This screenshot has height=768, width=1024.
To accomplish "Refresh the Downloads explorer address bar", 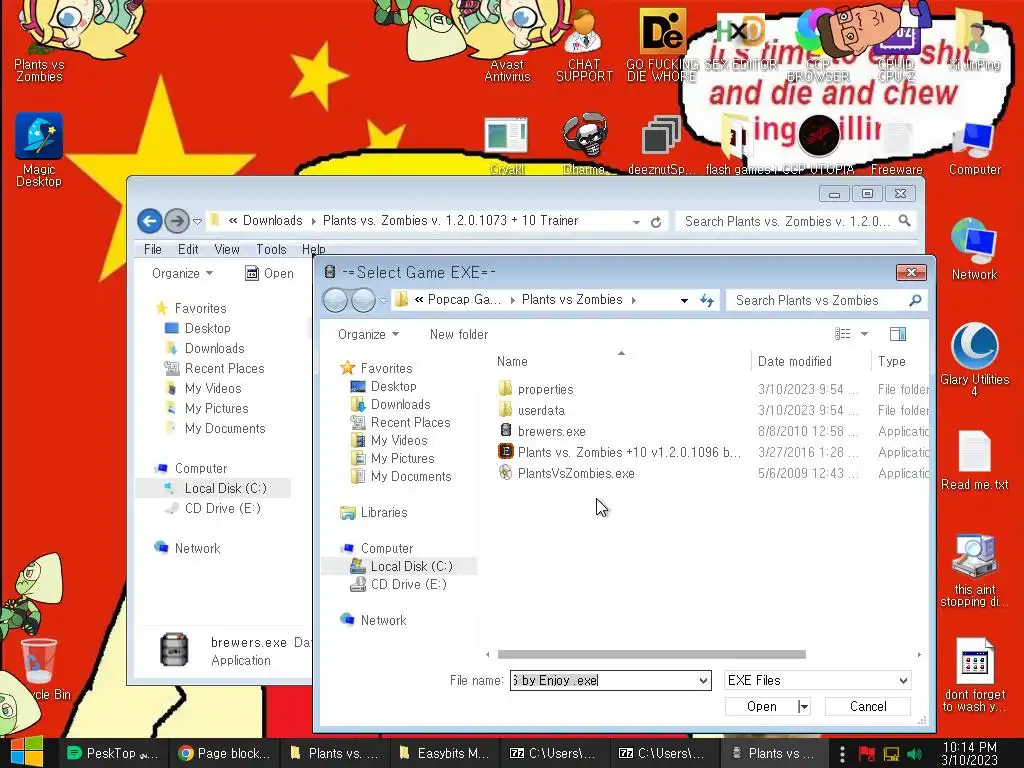I will click(656, 222).
